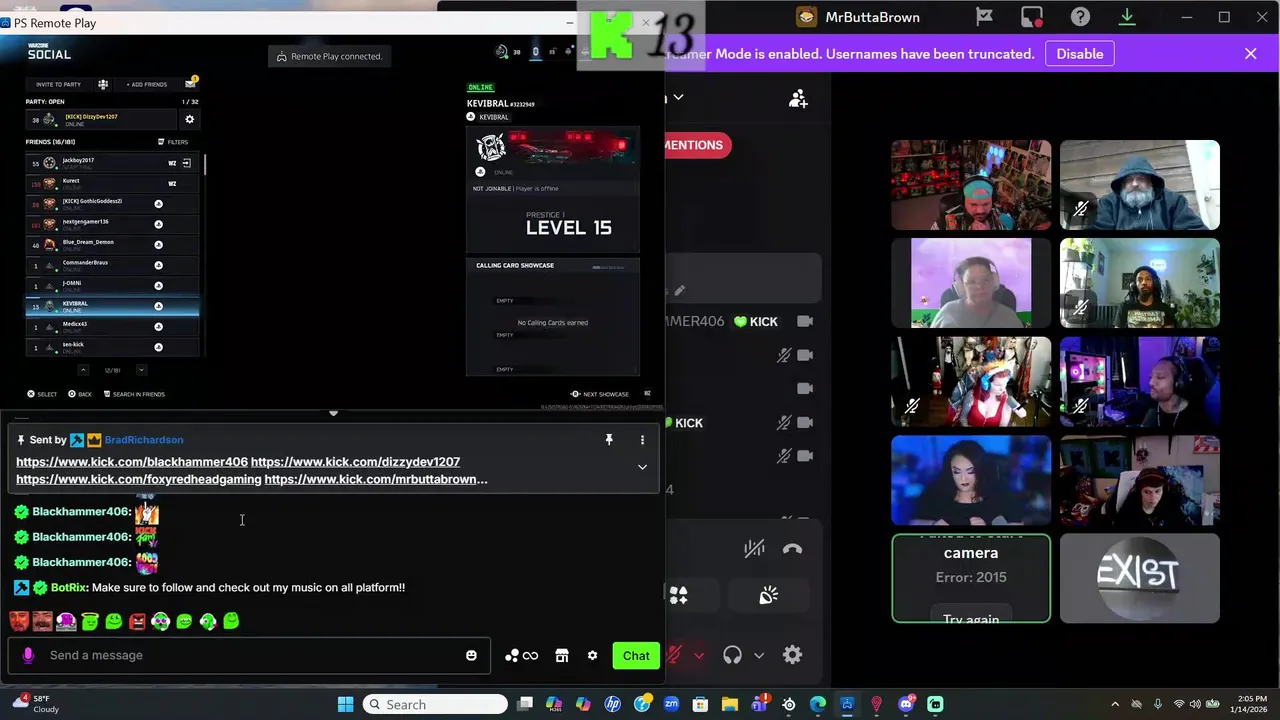Open the EXIST video tile

1139,578
